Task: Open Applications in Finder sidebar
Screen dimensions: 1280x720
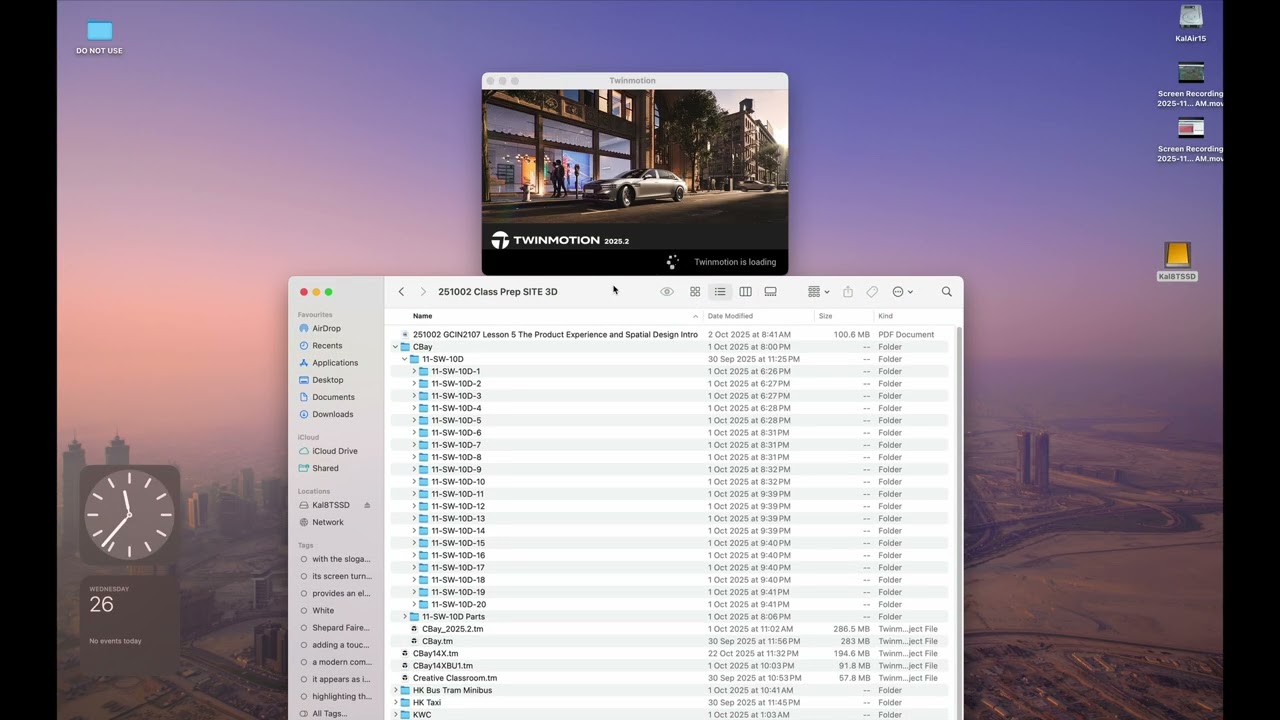Action: (x=335, y=362)
